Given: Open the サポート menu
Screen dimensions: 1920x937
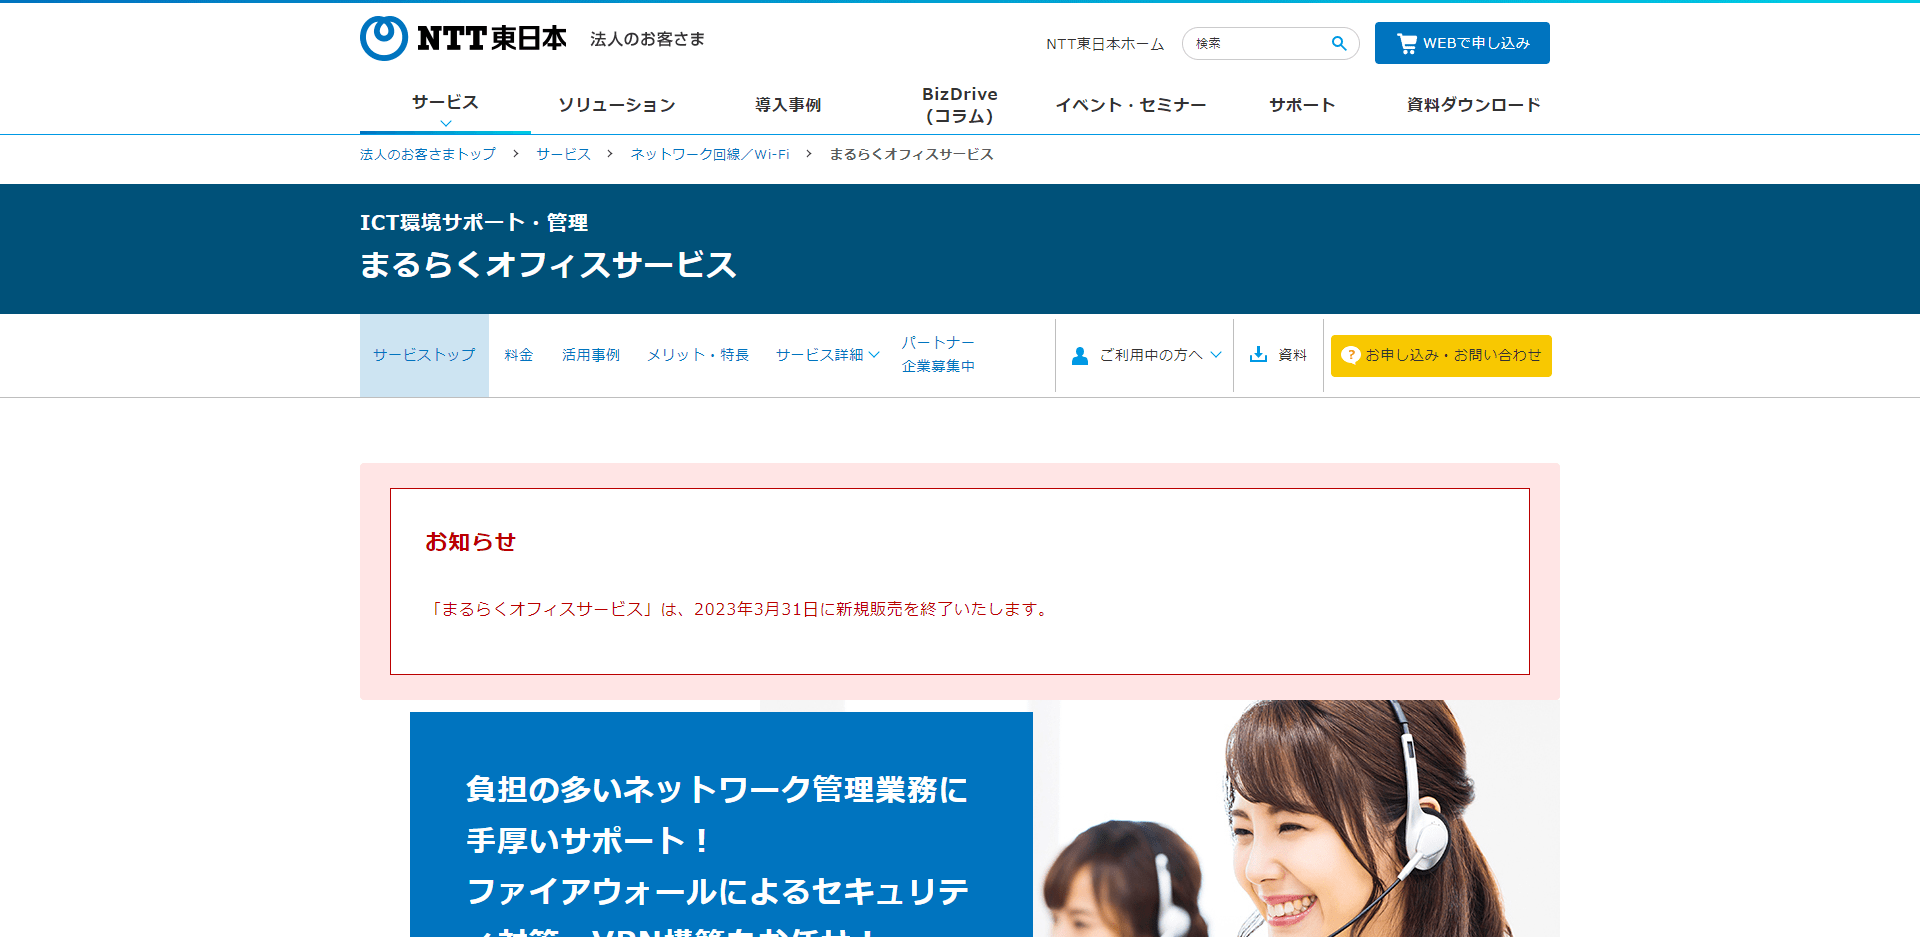Looking at the screenshot, I should click(x=1302, y=105).
